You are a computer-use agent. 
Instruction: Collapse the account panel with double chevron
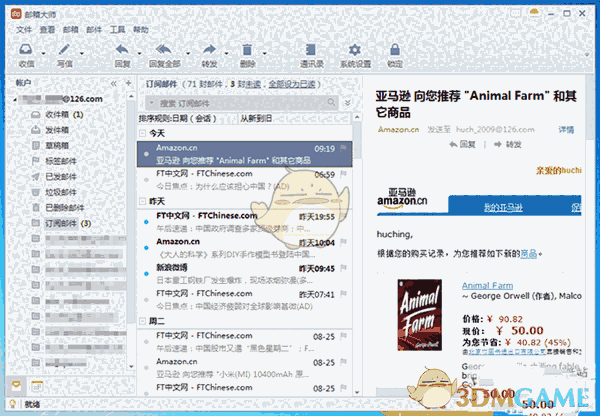pos(114,83)
